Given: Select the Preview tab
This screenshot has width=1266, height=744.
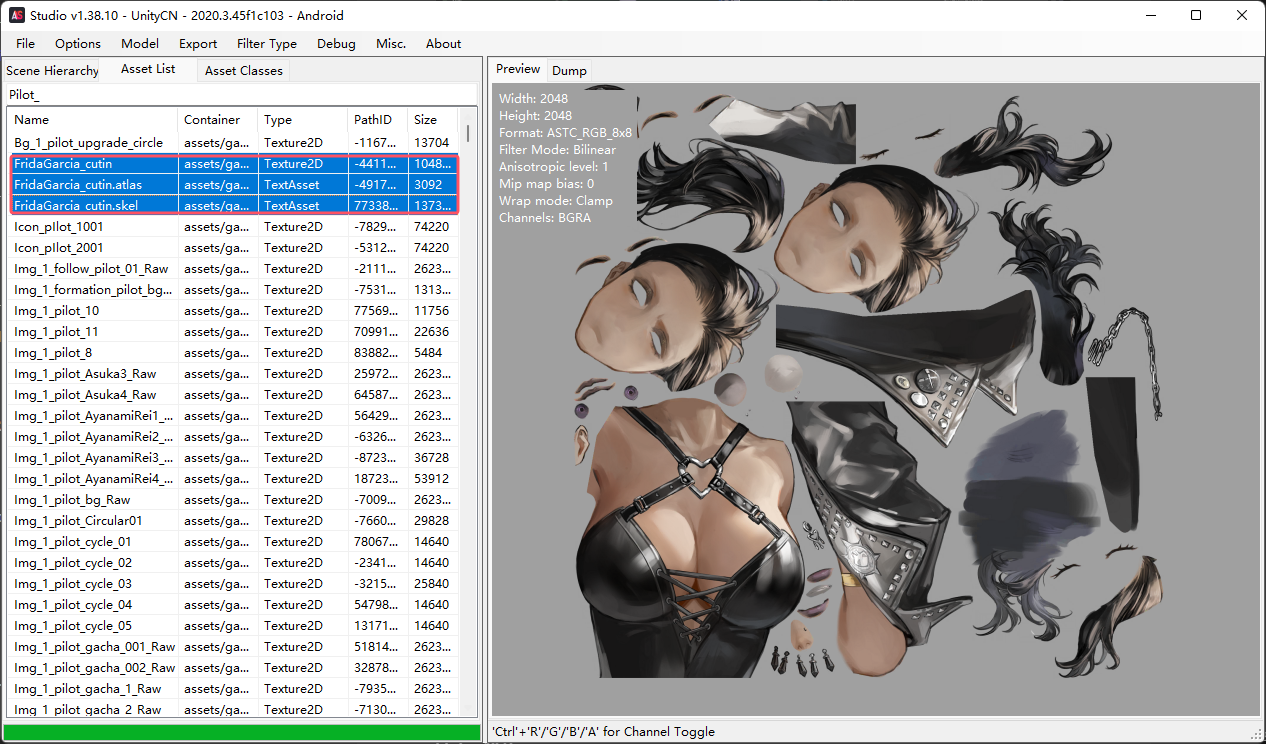Looking at the screenshot, I should pos(518,69).
